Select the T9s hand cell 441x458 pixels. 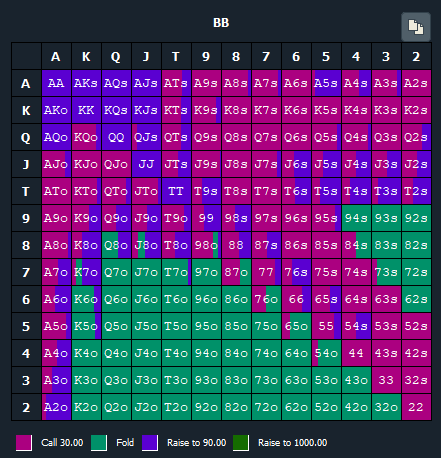point(206,191)
